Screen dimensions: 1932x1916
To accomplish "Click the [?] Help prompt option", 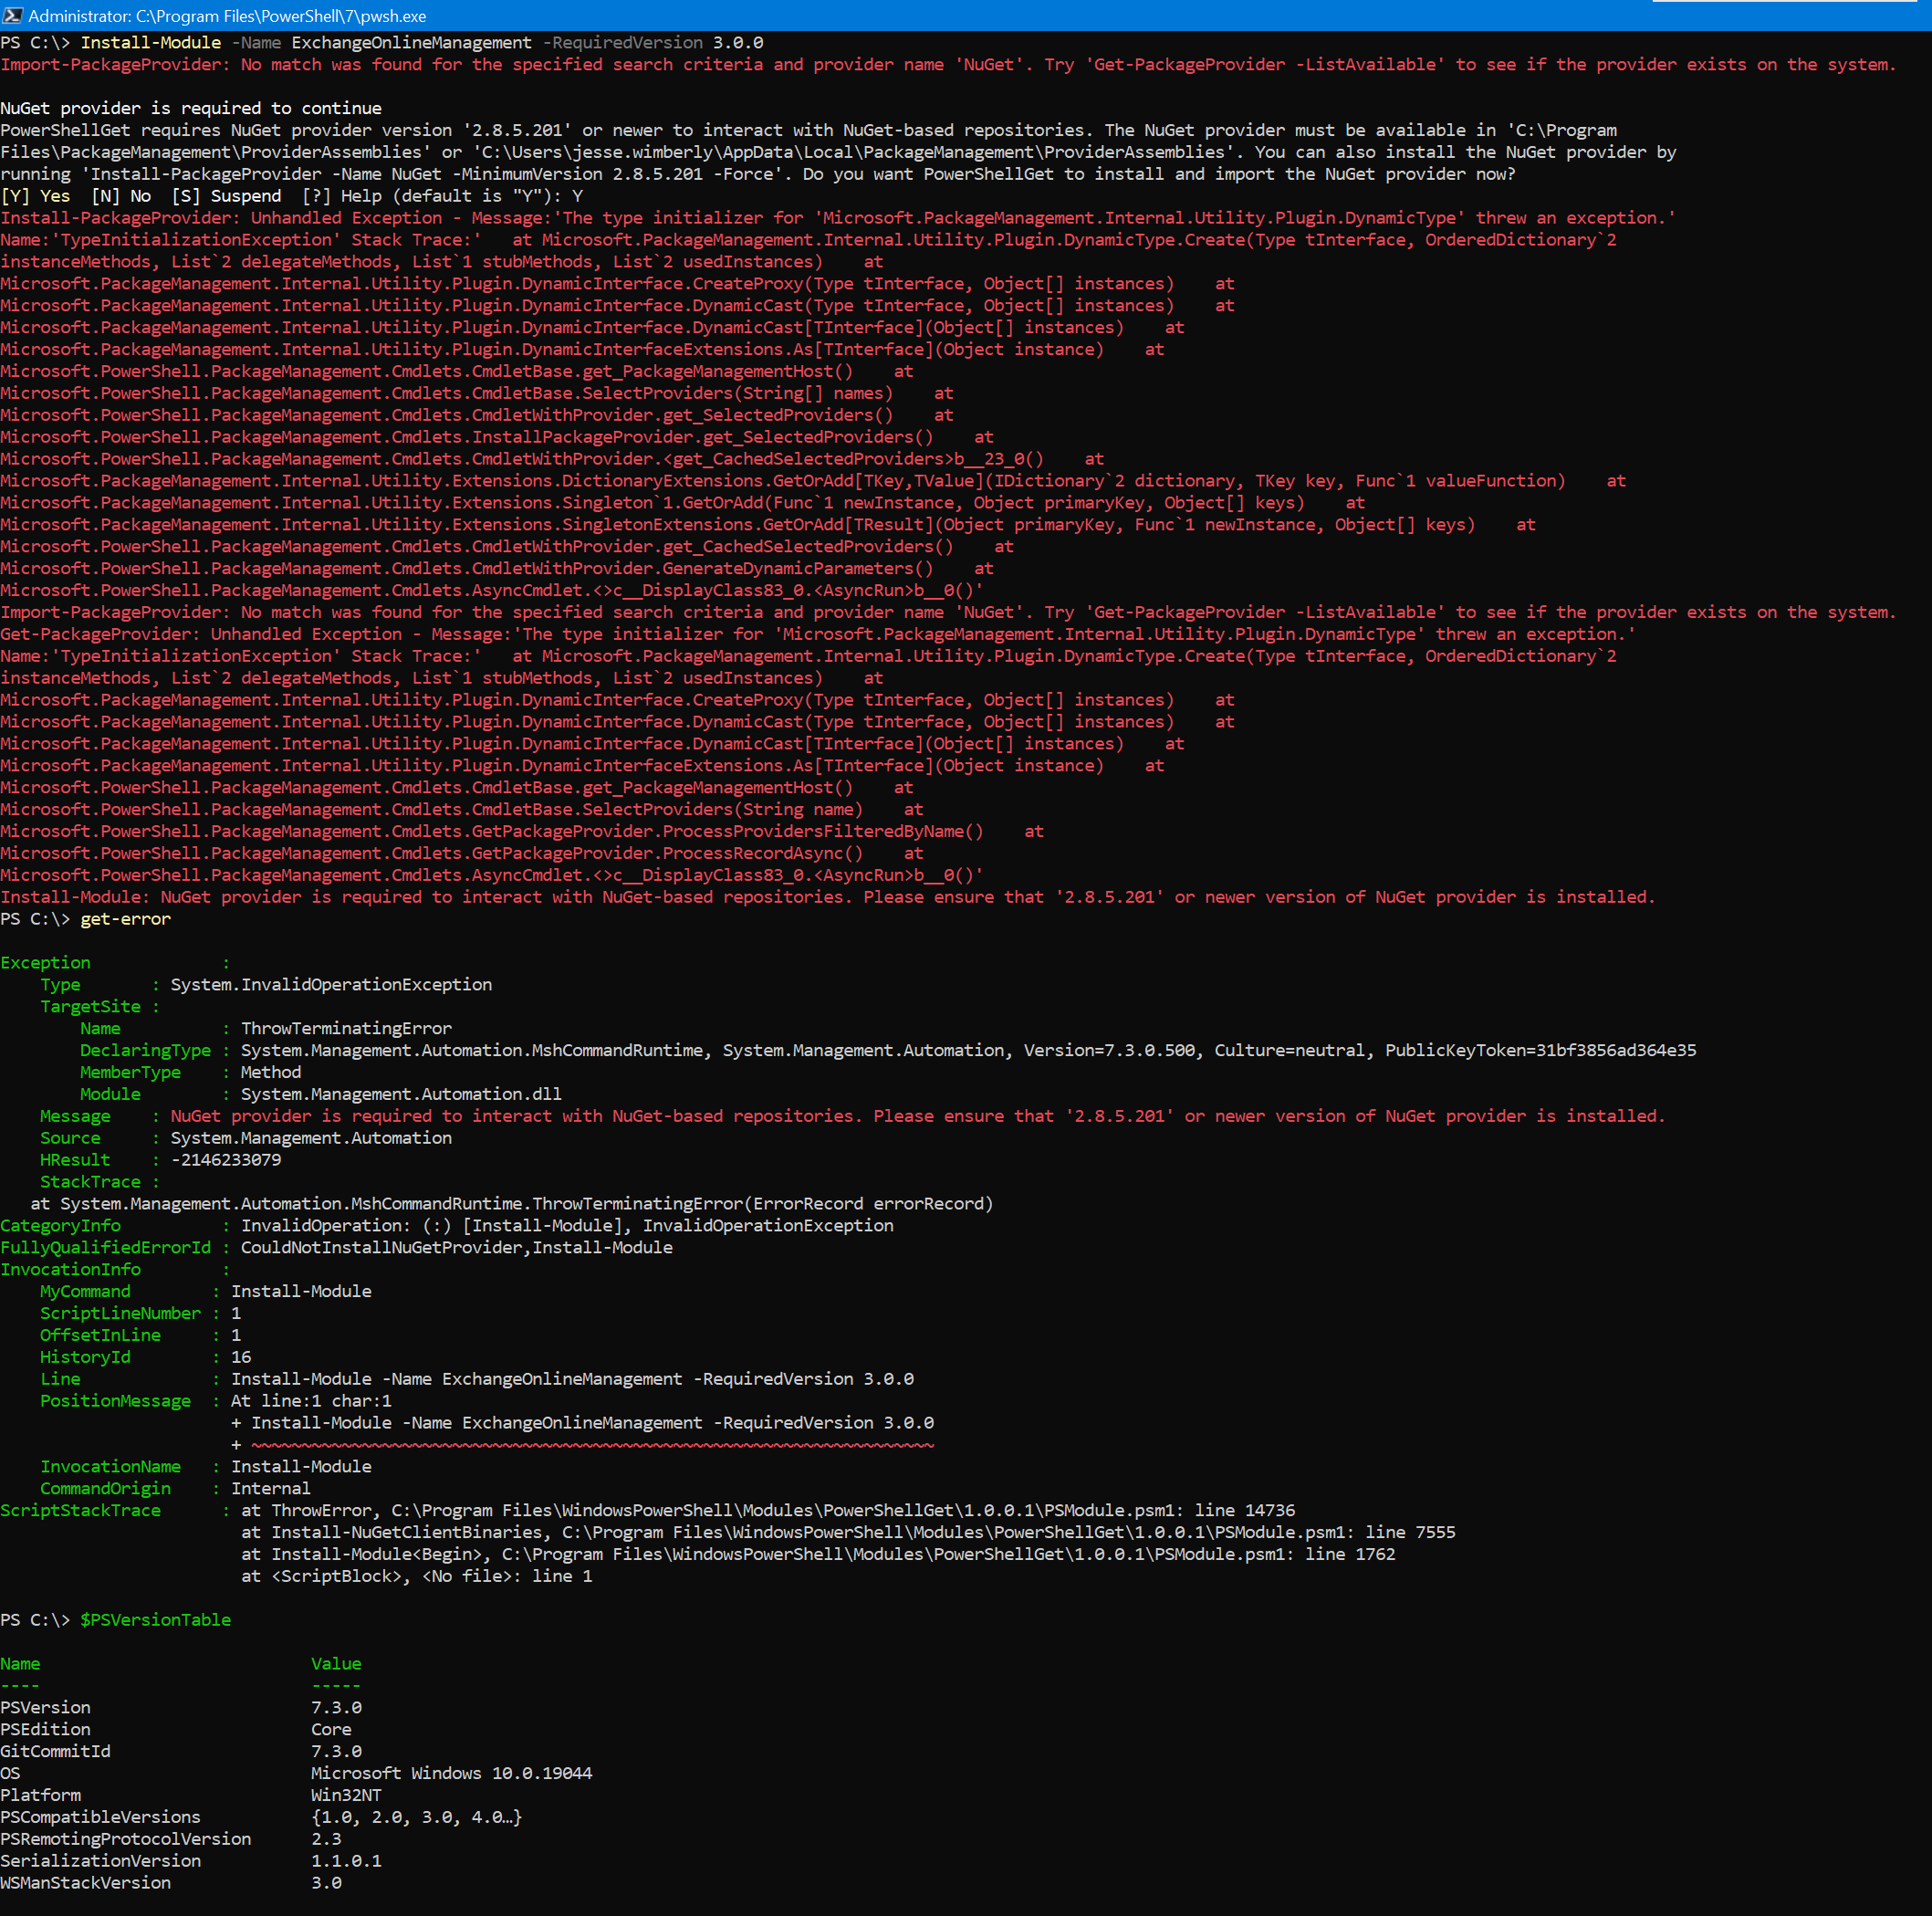I will 343,196.
